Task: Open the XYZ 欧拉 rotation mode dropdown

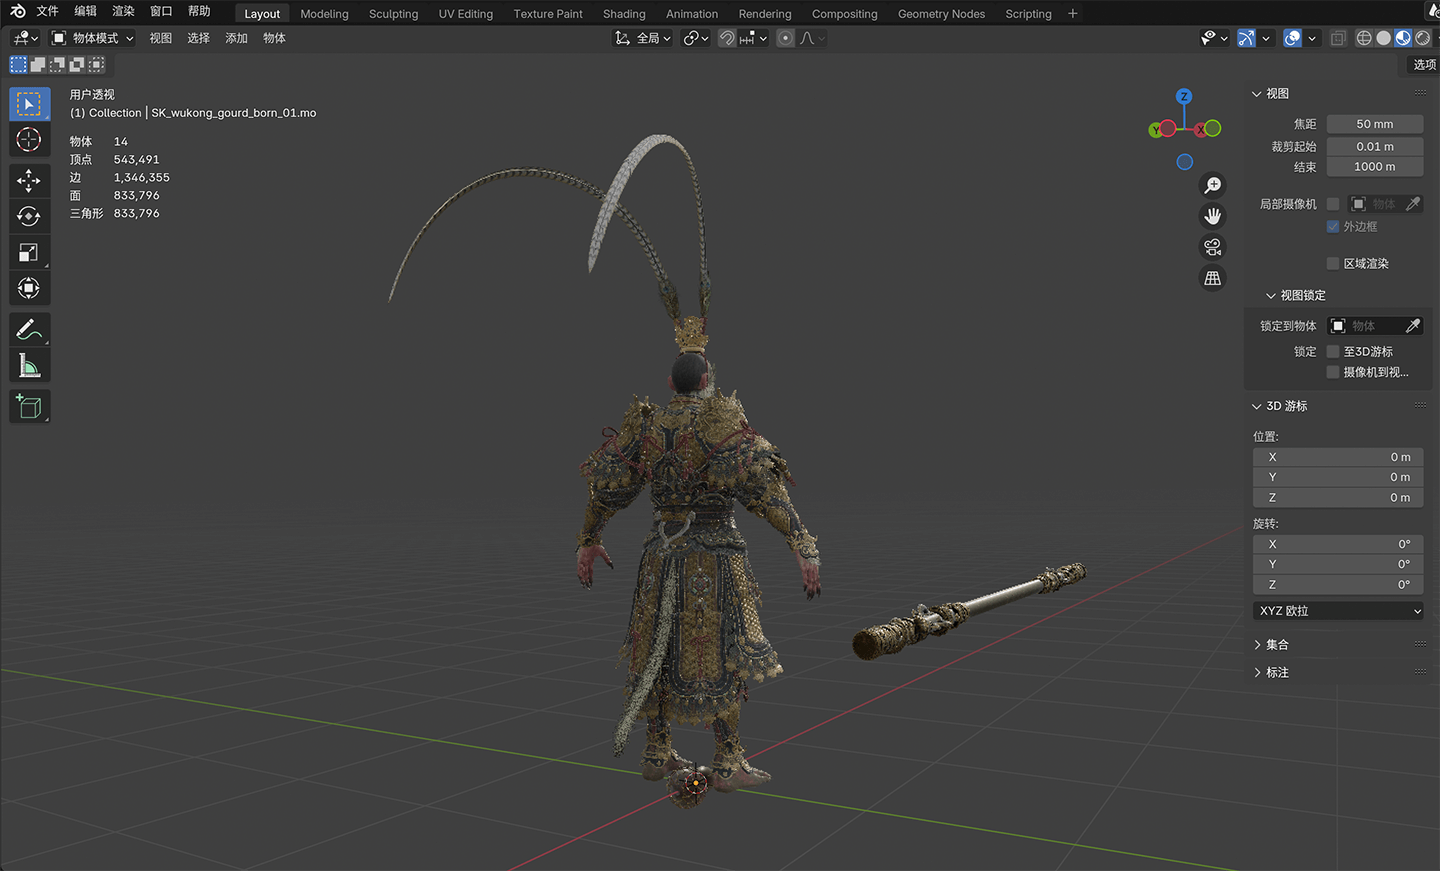Action: 1338,611
